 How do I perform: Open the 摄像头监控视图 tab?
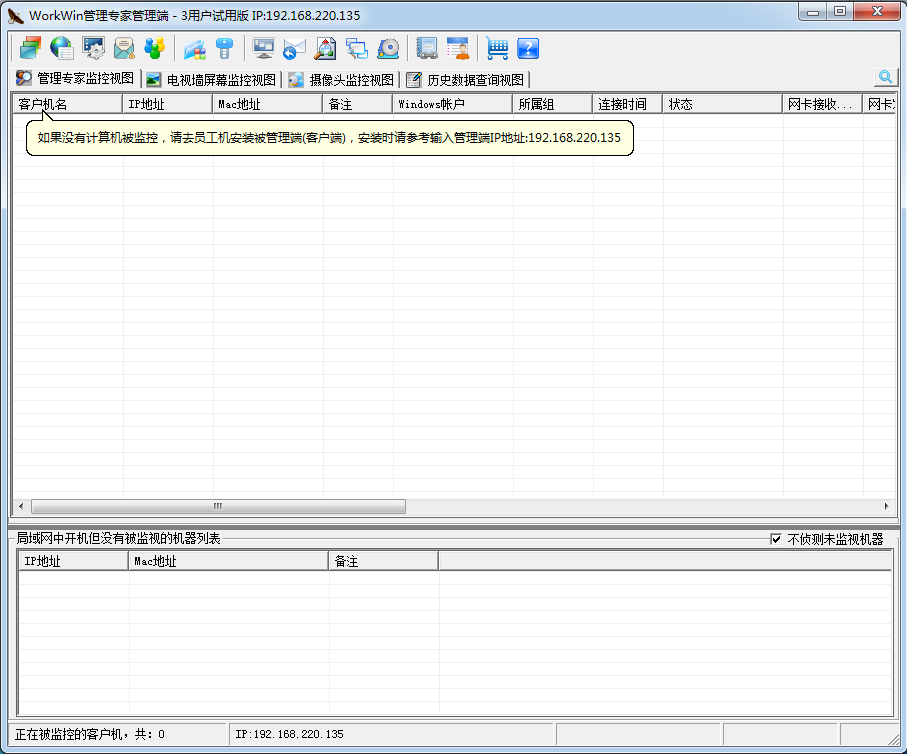click(x=342, y=80)
